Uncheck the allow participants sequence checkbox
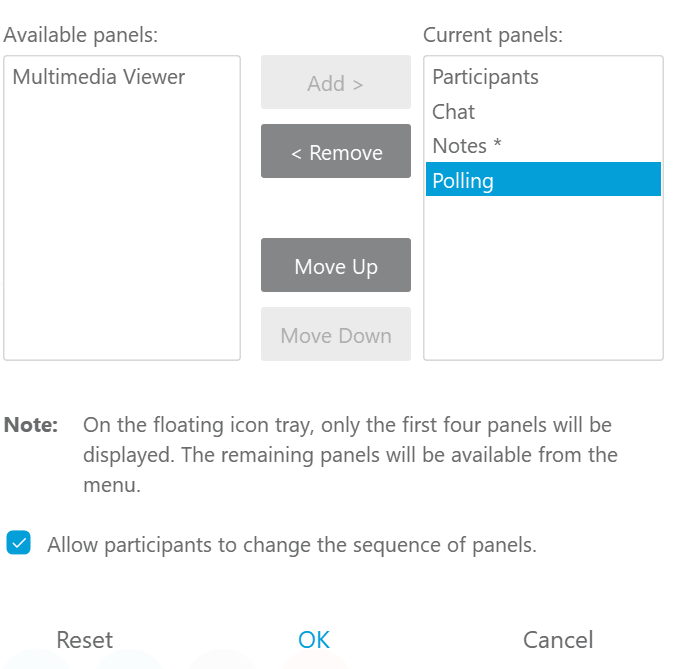The height and width of the screenshot is (669, 681). (x=18, y=544)
